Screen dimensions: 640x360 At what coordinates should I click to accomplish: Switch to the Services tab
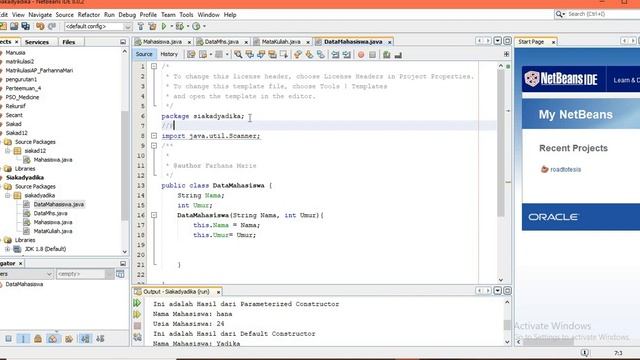coord(37,42)
